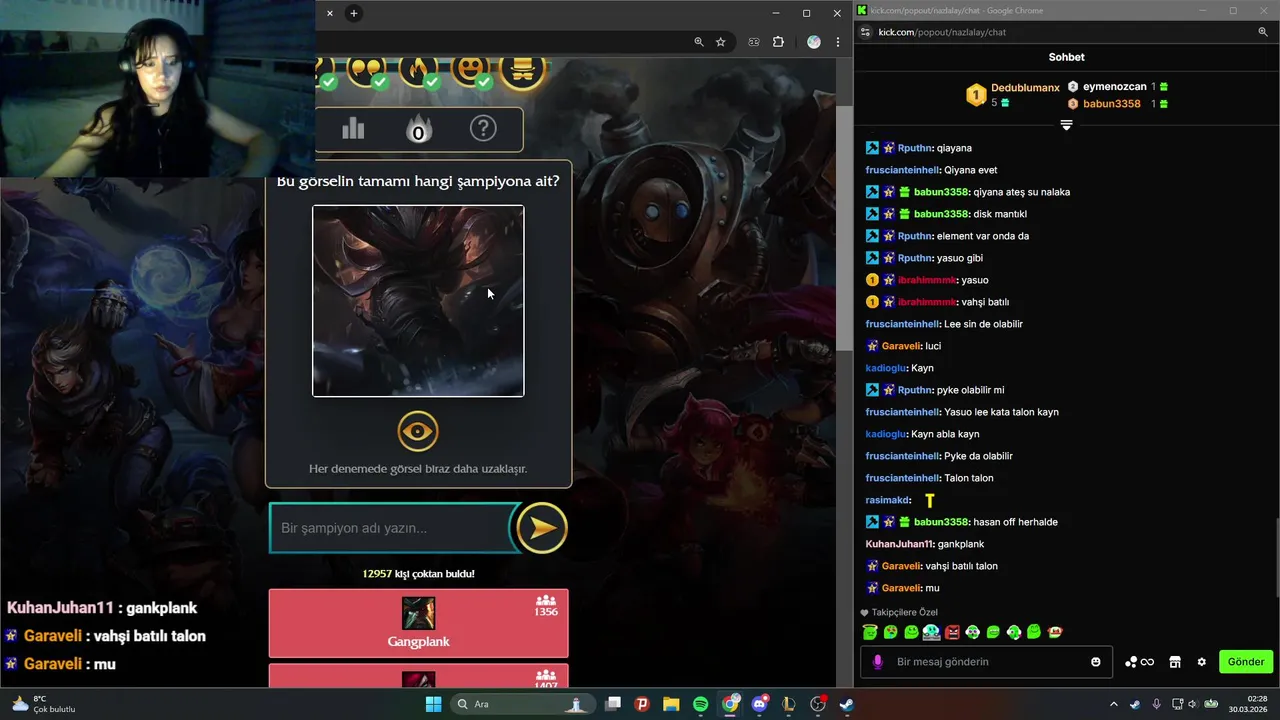Screen dimensions: 1280x720
Task: Open League of Legends client from taskbar
Action: pos(789,704)
